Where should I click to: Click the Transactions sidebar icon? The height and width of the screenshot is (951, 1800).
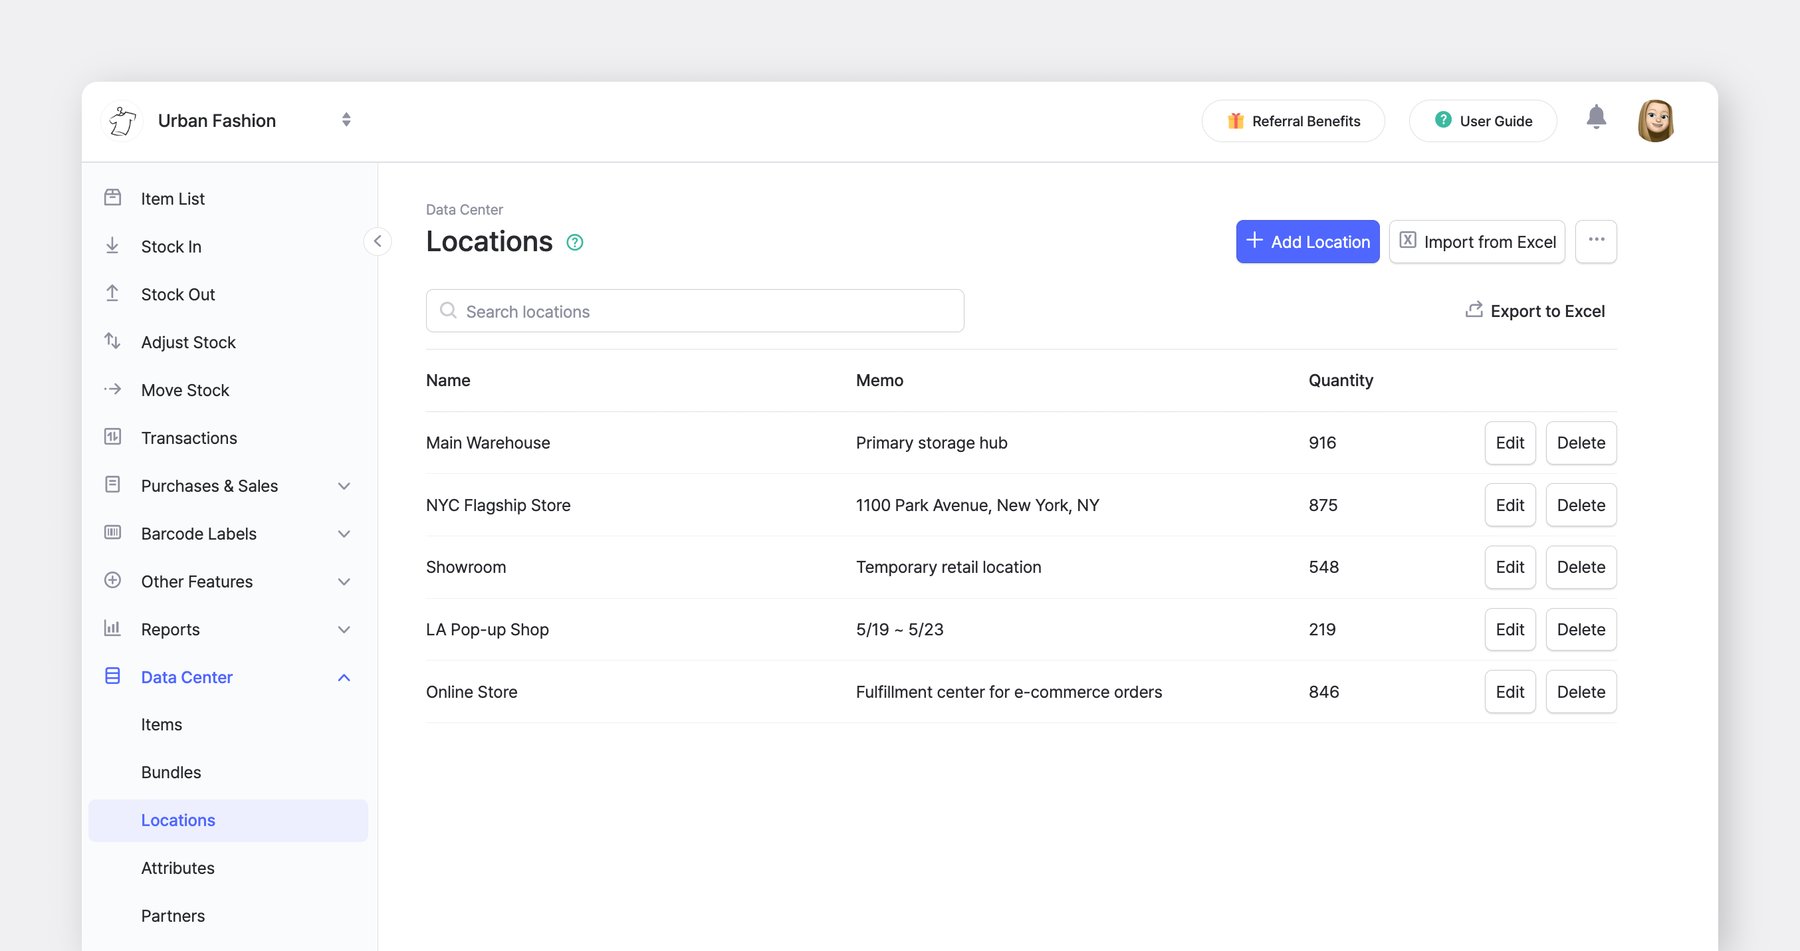[x=113, y=437]
